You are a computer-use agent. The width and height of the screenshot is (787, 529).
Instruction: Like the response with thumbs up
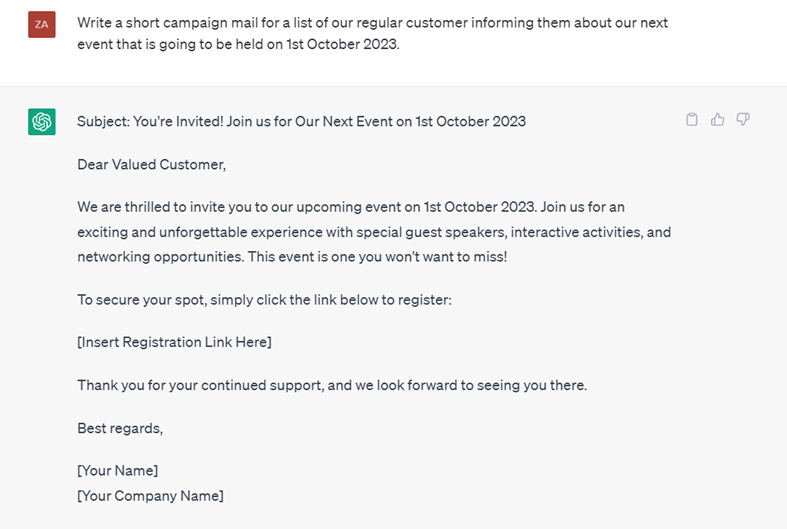click(x=717, y=120)
